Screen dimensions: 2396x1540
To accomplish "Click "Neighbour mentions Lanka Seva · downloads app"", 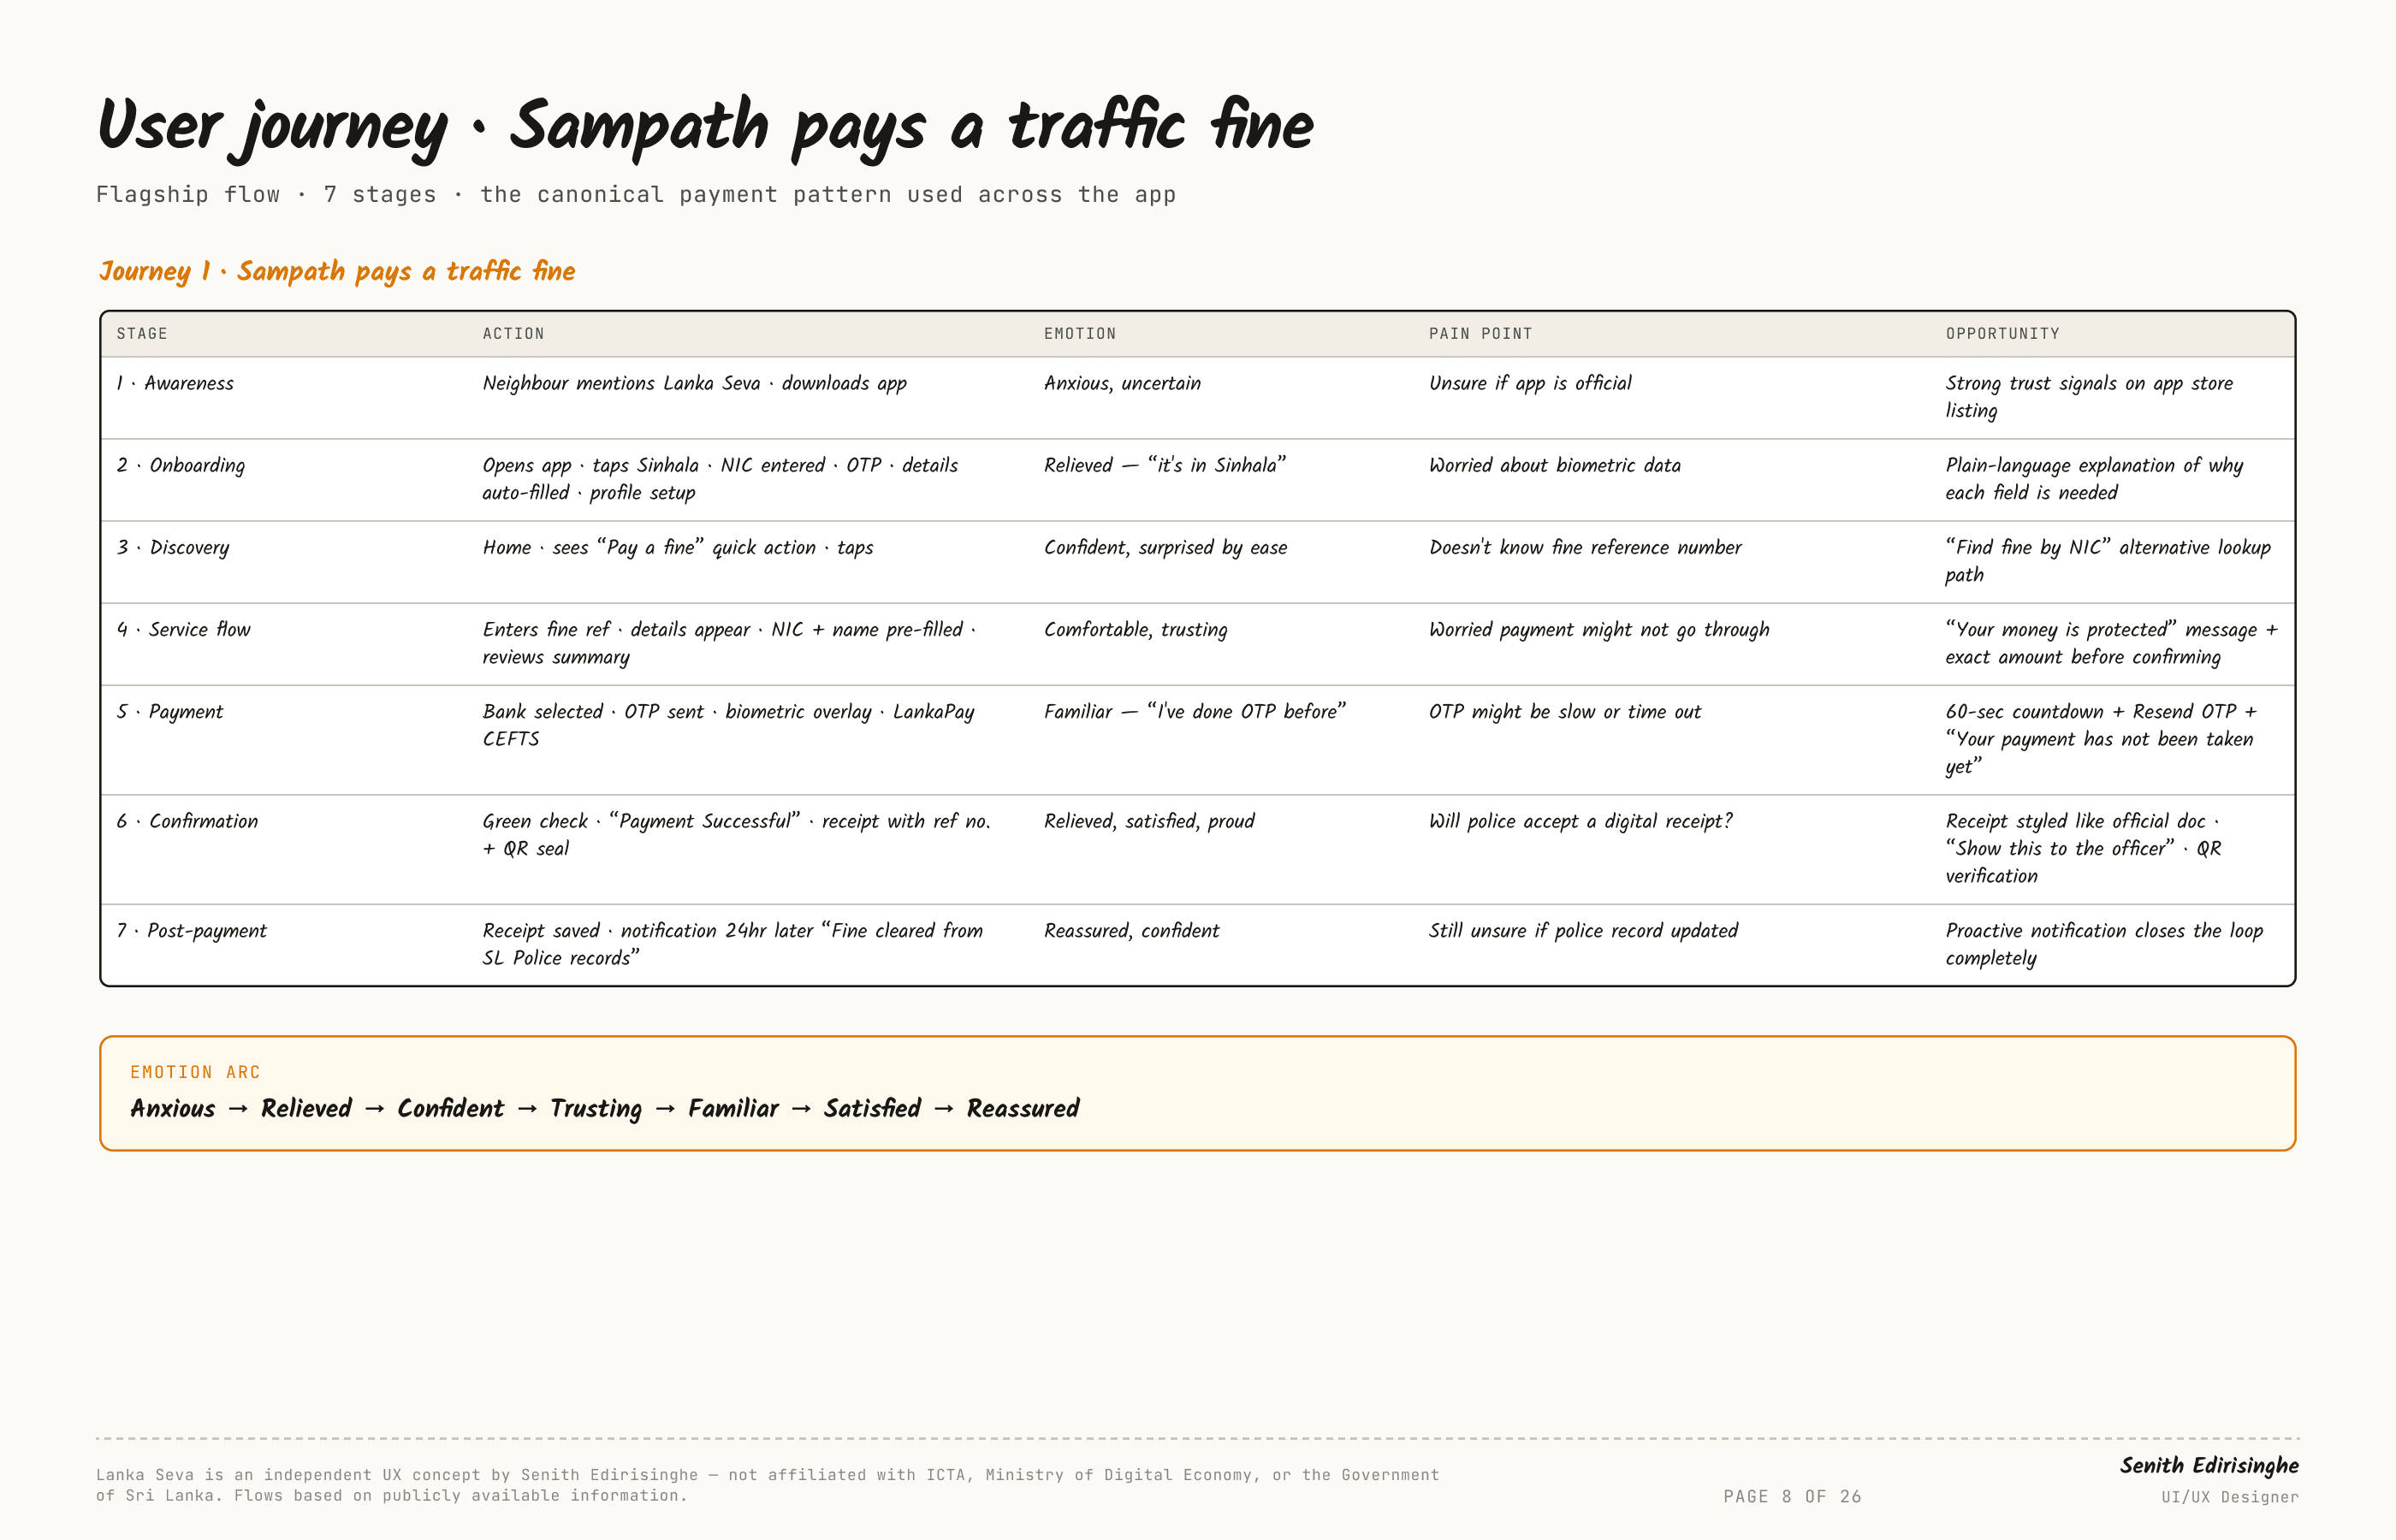I will click(x=695, y=383).
